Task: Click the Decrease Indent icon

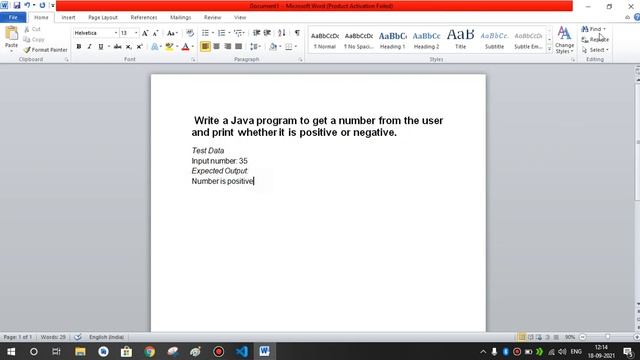Action: click(x=256, y=33)
